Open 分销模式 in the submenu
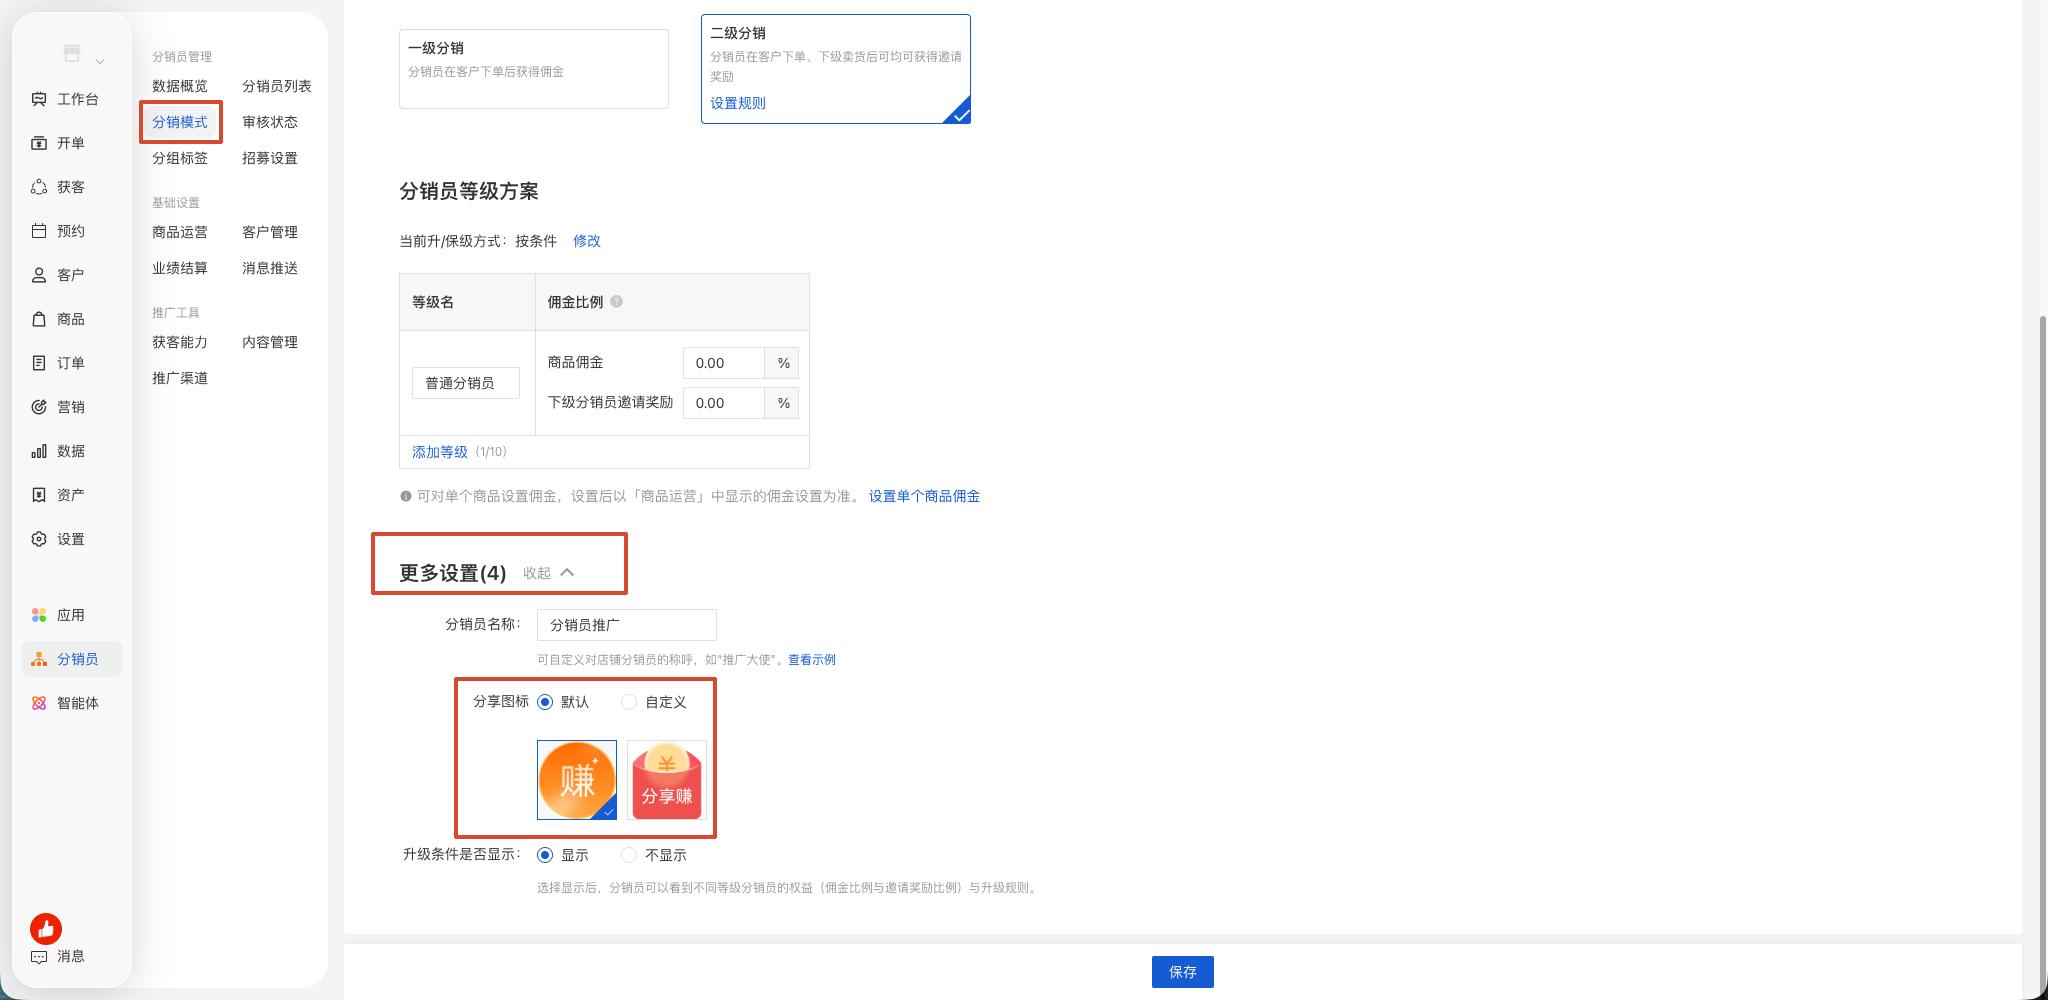The width and height of the screenshot is (2048, 1000). 180,122
